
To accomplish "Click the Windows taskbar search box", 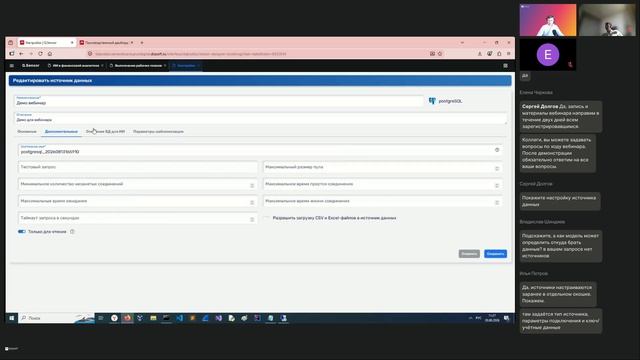I will pyautogui.click(x=56, y=318).
